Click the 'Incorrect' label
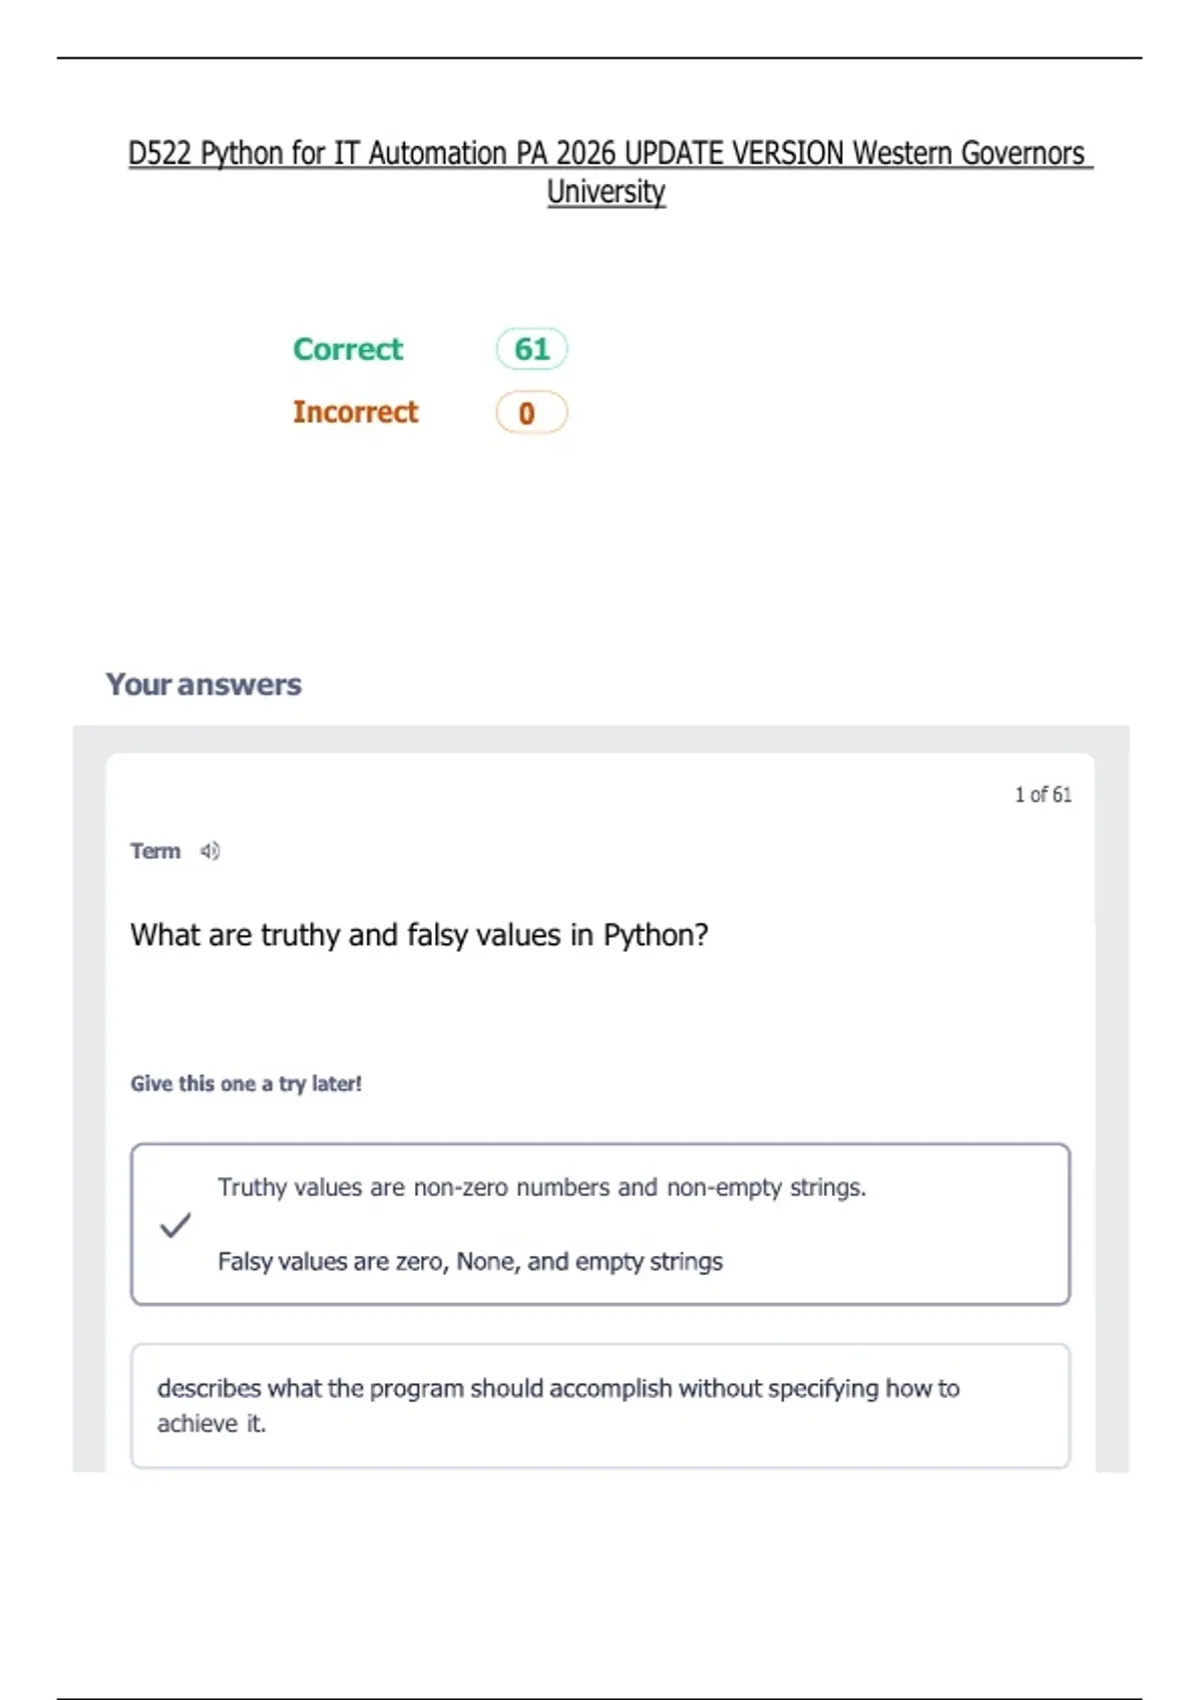This screenshot has height=1700, width=1200. (x=355, y=412)
